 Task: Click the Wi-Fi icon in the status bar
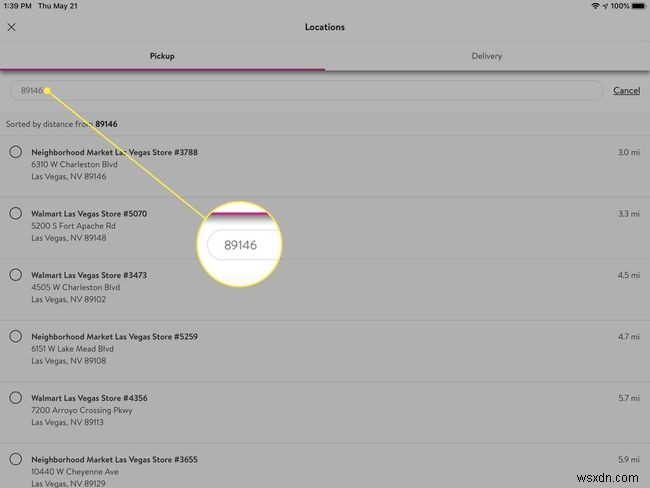[x=595, y=6]
